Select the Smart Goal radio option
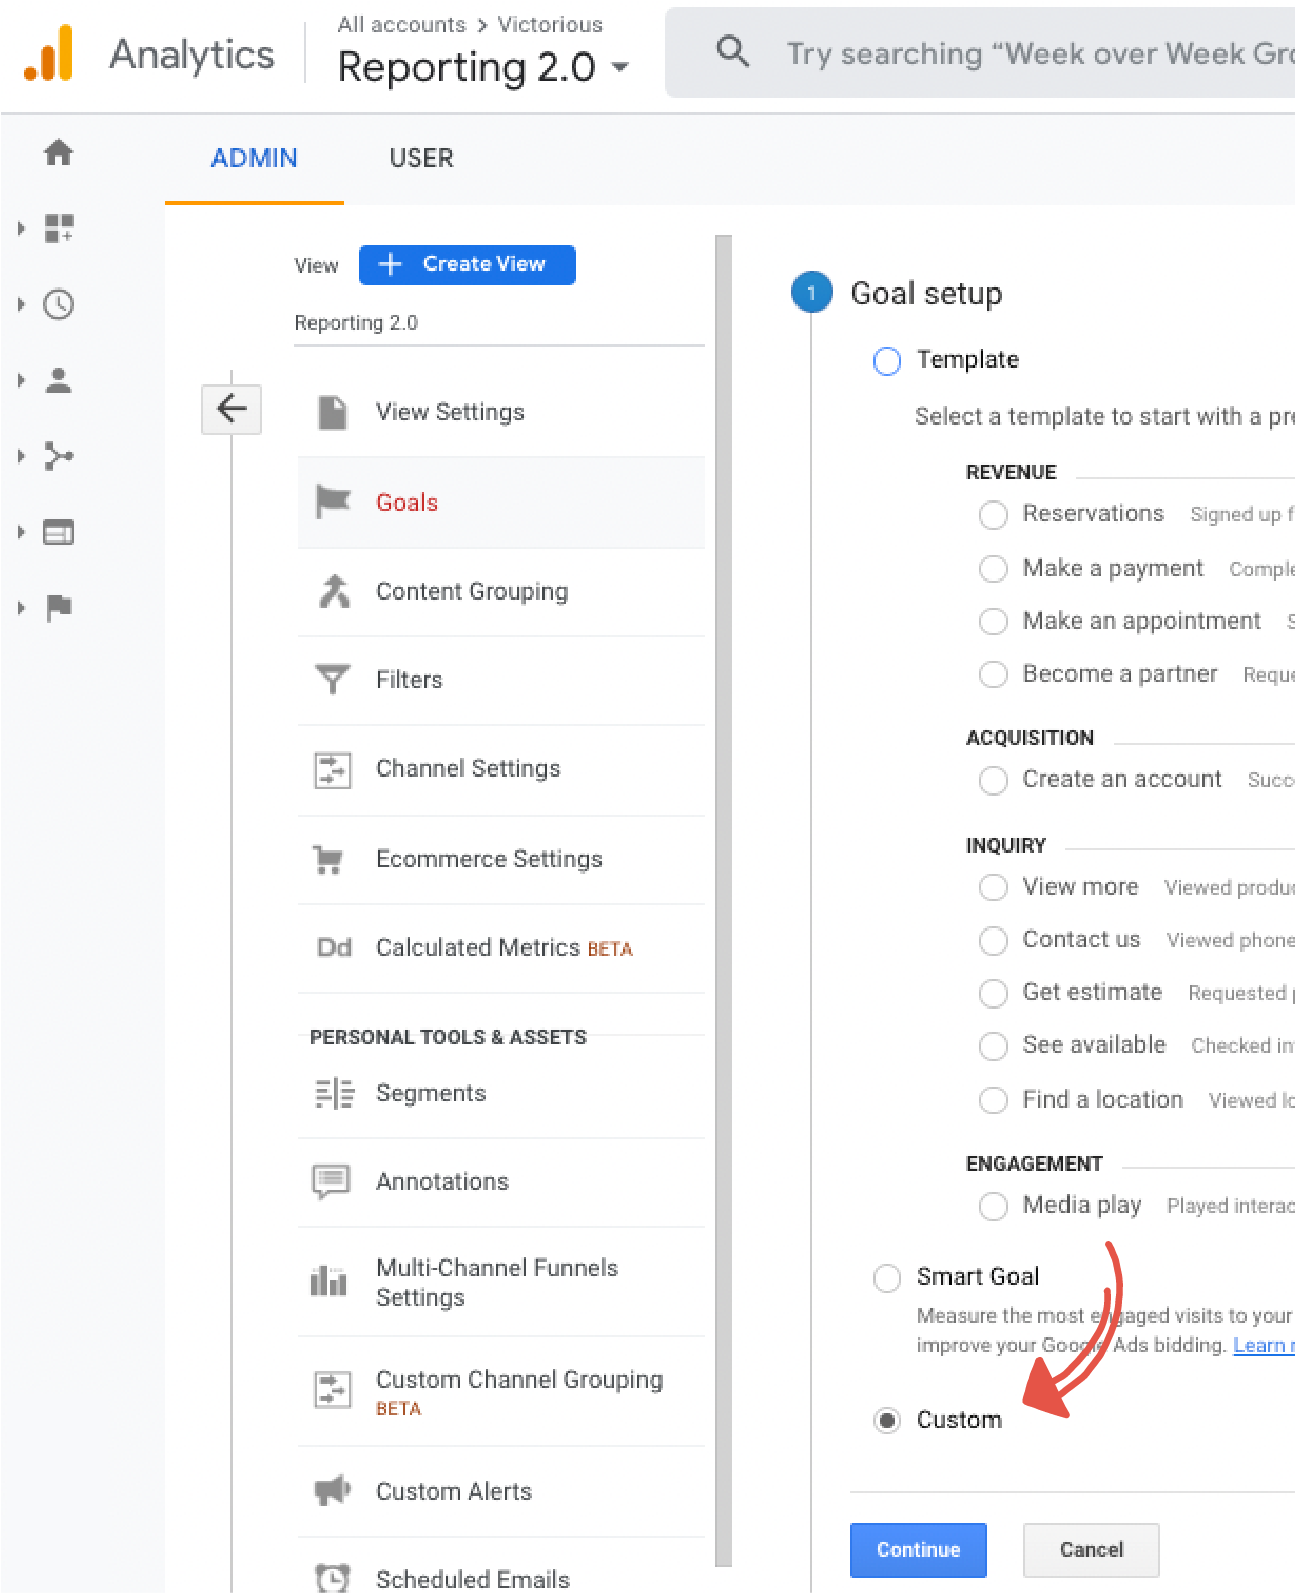Viewport: 1296px width, 1593px height. [x=887, y=1278]
